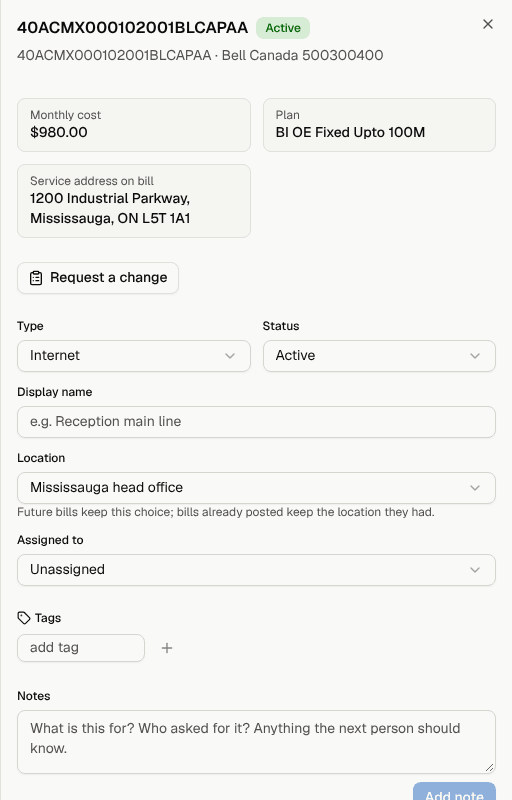This screenshot has width=512, height=800.
Task: Click the tag icon beside Tags label
Action: click(x=23, y=618)
